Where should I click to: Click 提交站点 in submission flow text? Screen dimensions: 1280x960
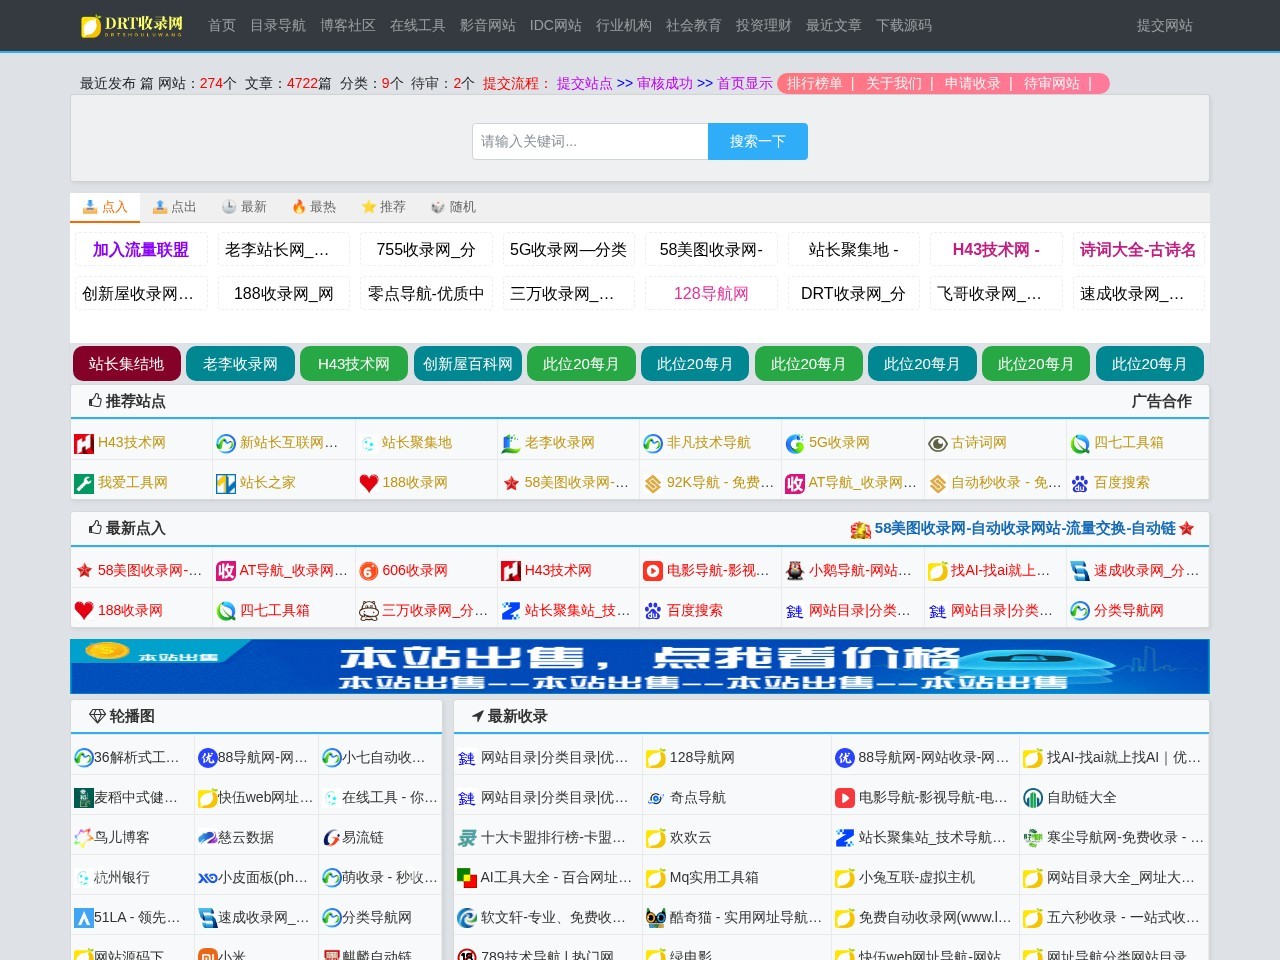click(x=585, y=83)
